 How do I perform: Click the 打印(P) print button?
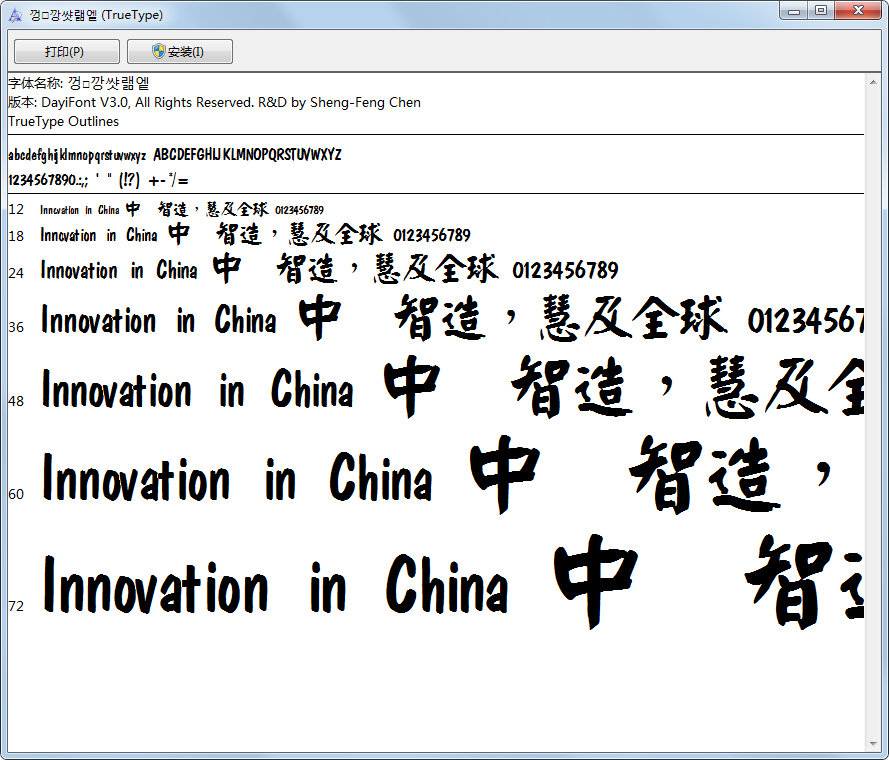pyautogui.click(x=65, y=51)
